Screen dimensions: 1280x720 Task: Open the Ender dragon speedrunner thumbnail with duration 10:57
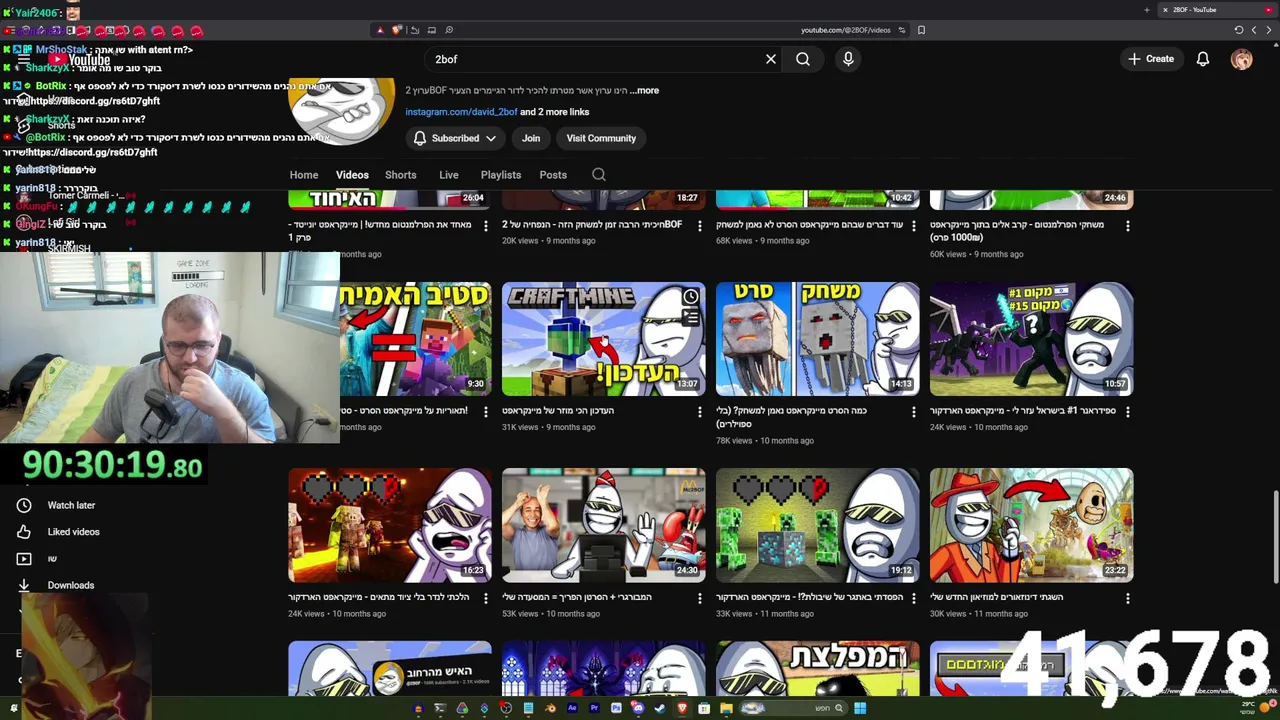tap(1031, 339)
